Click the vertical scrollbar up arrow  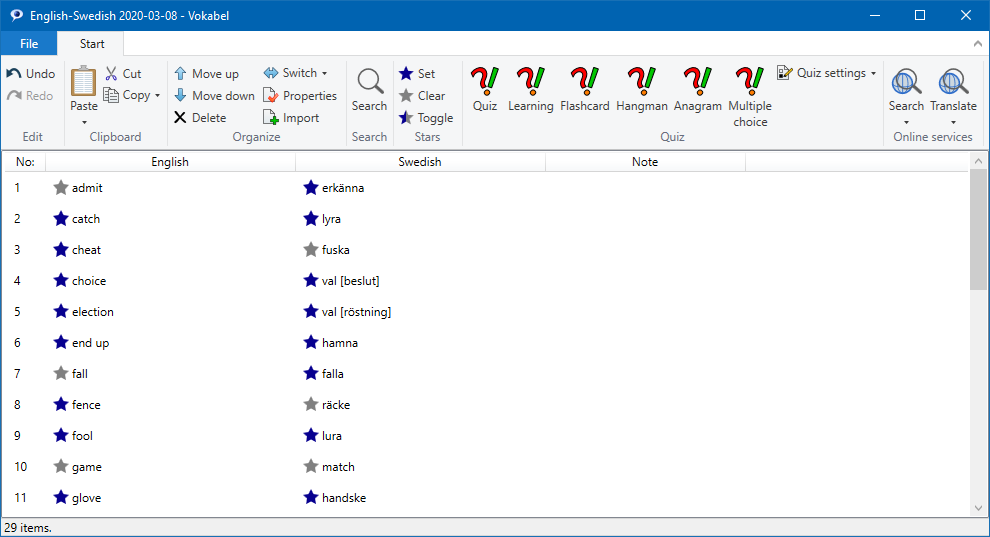point(978,161)
